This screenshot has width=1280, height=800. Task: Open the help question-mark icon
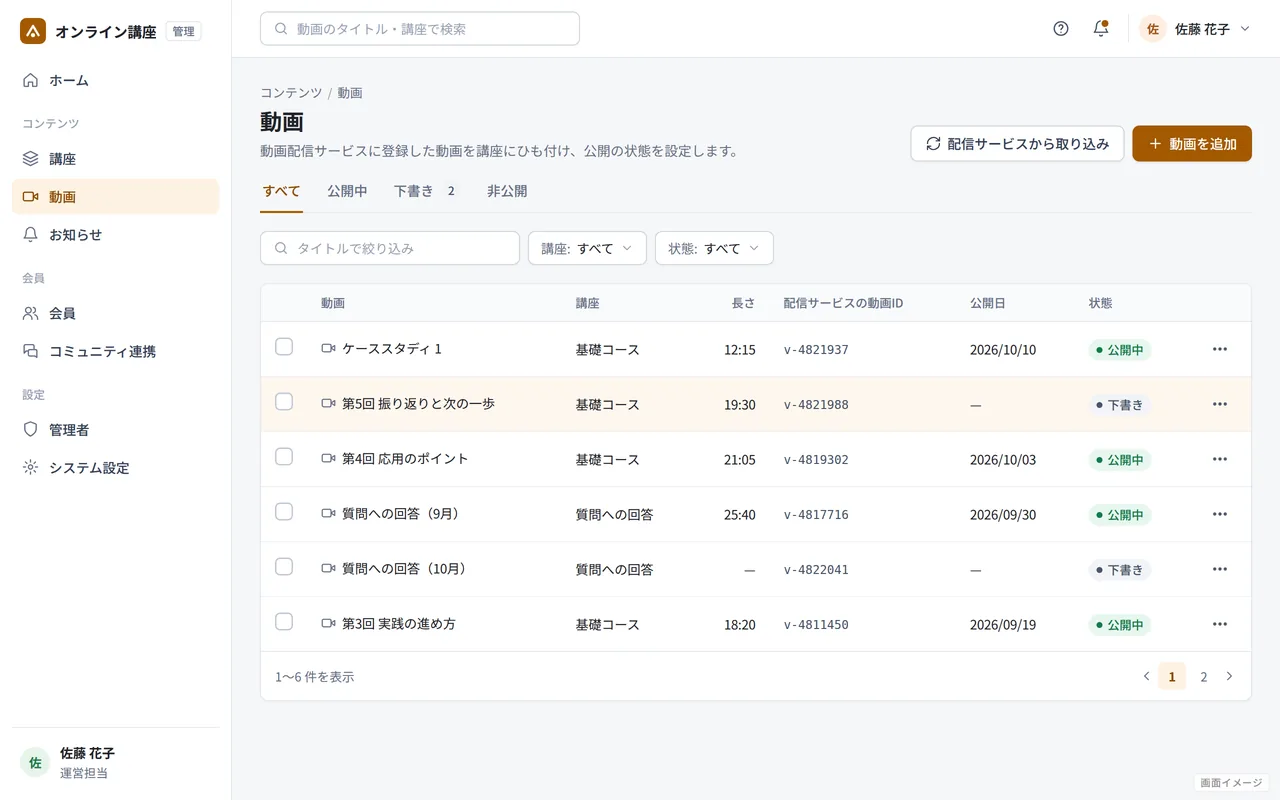click(x=1061, y=29)
